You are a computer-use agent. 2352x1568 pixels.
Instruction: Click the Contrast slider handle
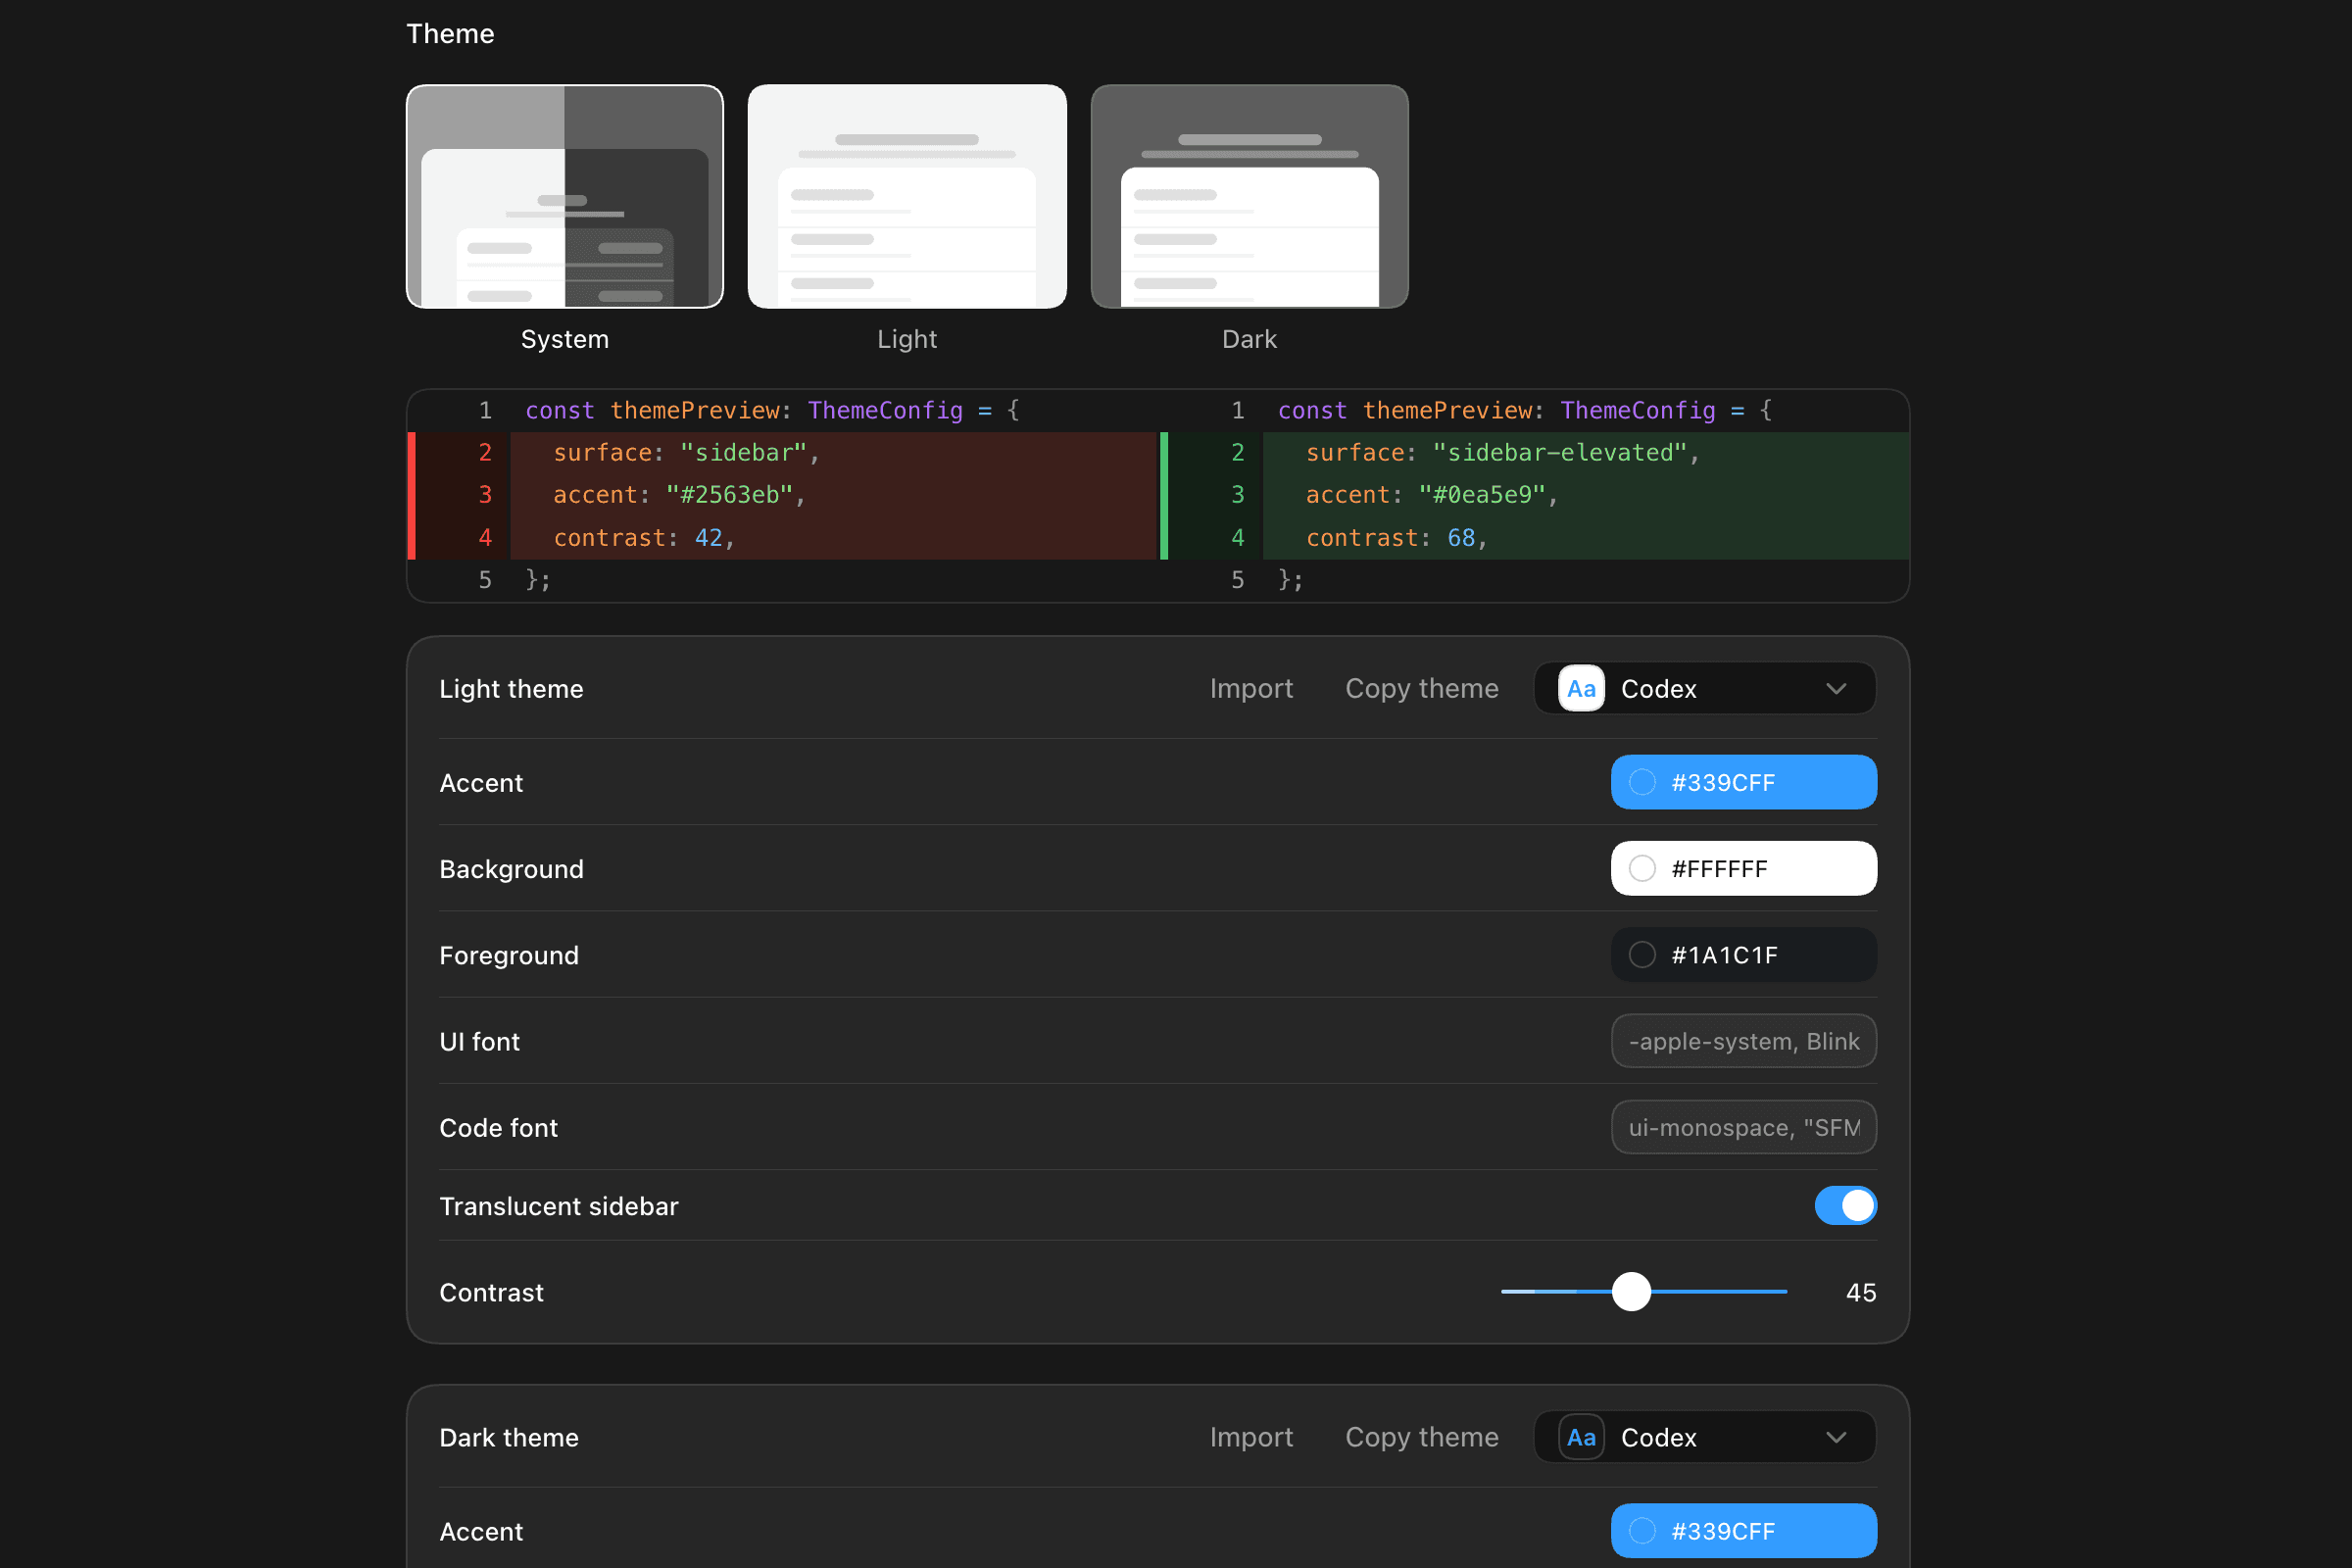click(x=1631, y=1291)
